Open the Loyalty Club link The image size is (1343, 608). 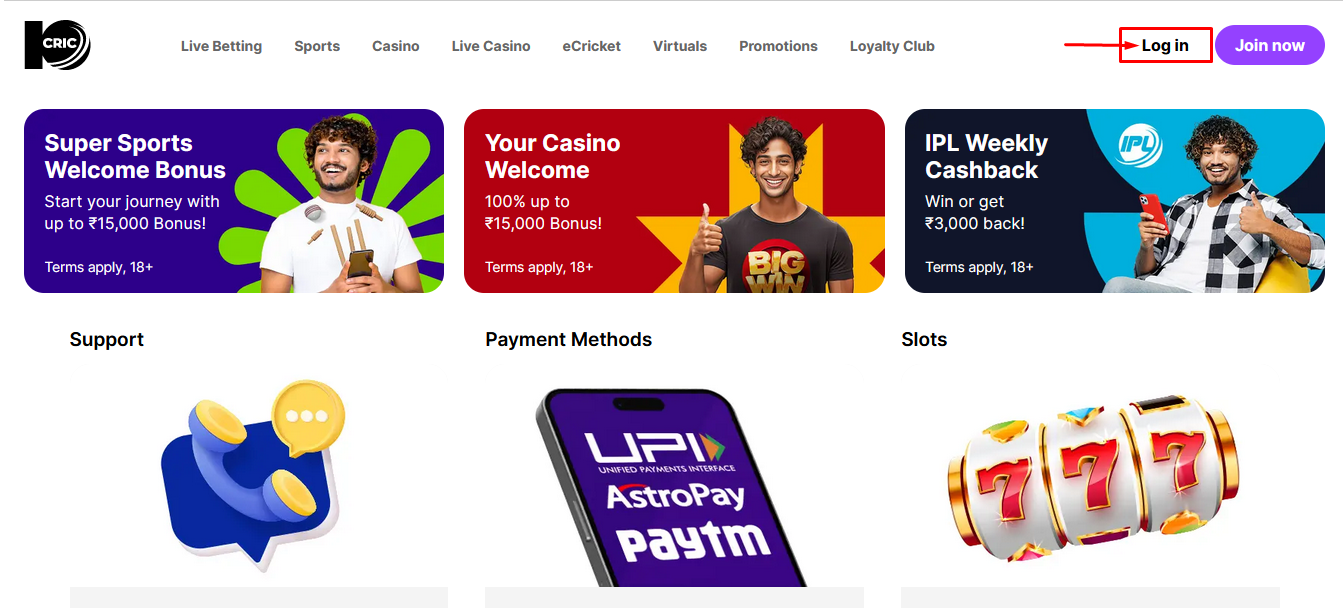tap(892, 46)
